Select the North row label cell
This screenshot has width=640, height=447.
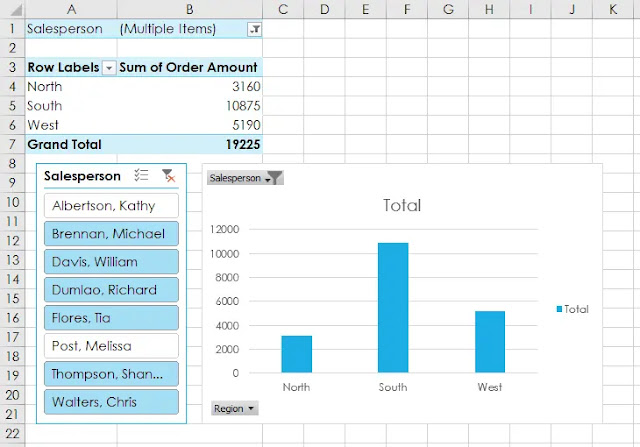[x=71, y=87]
